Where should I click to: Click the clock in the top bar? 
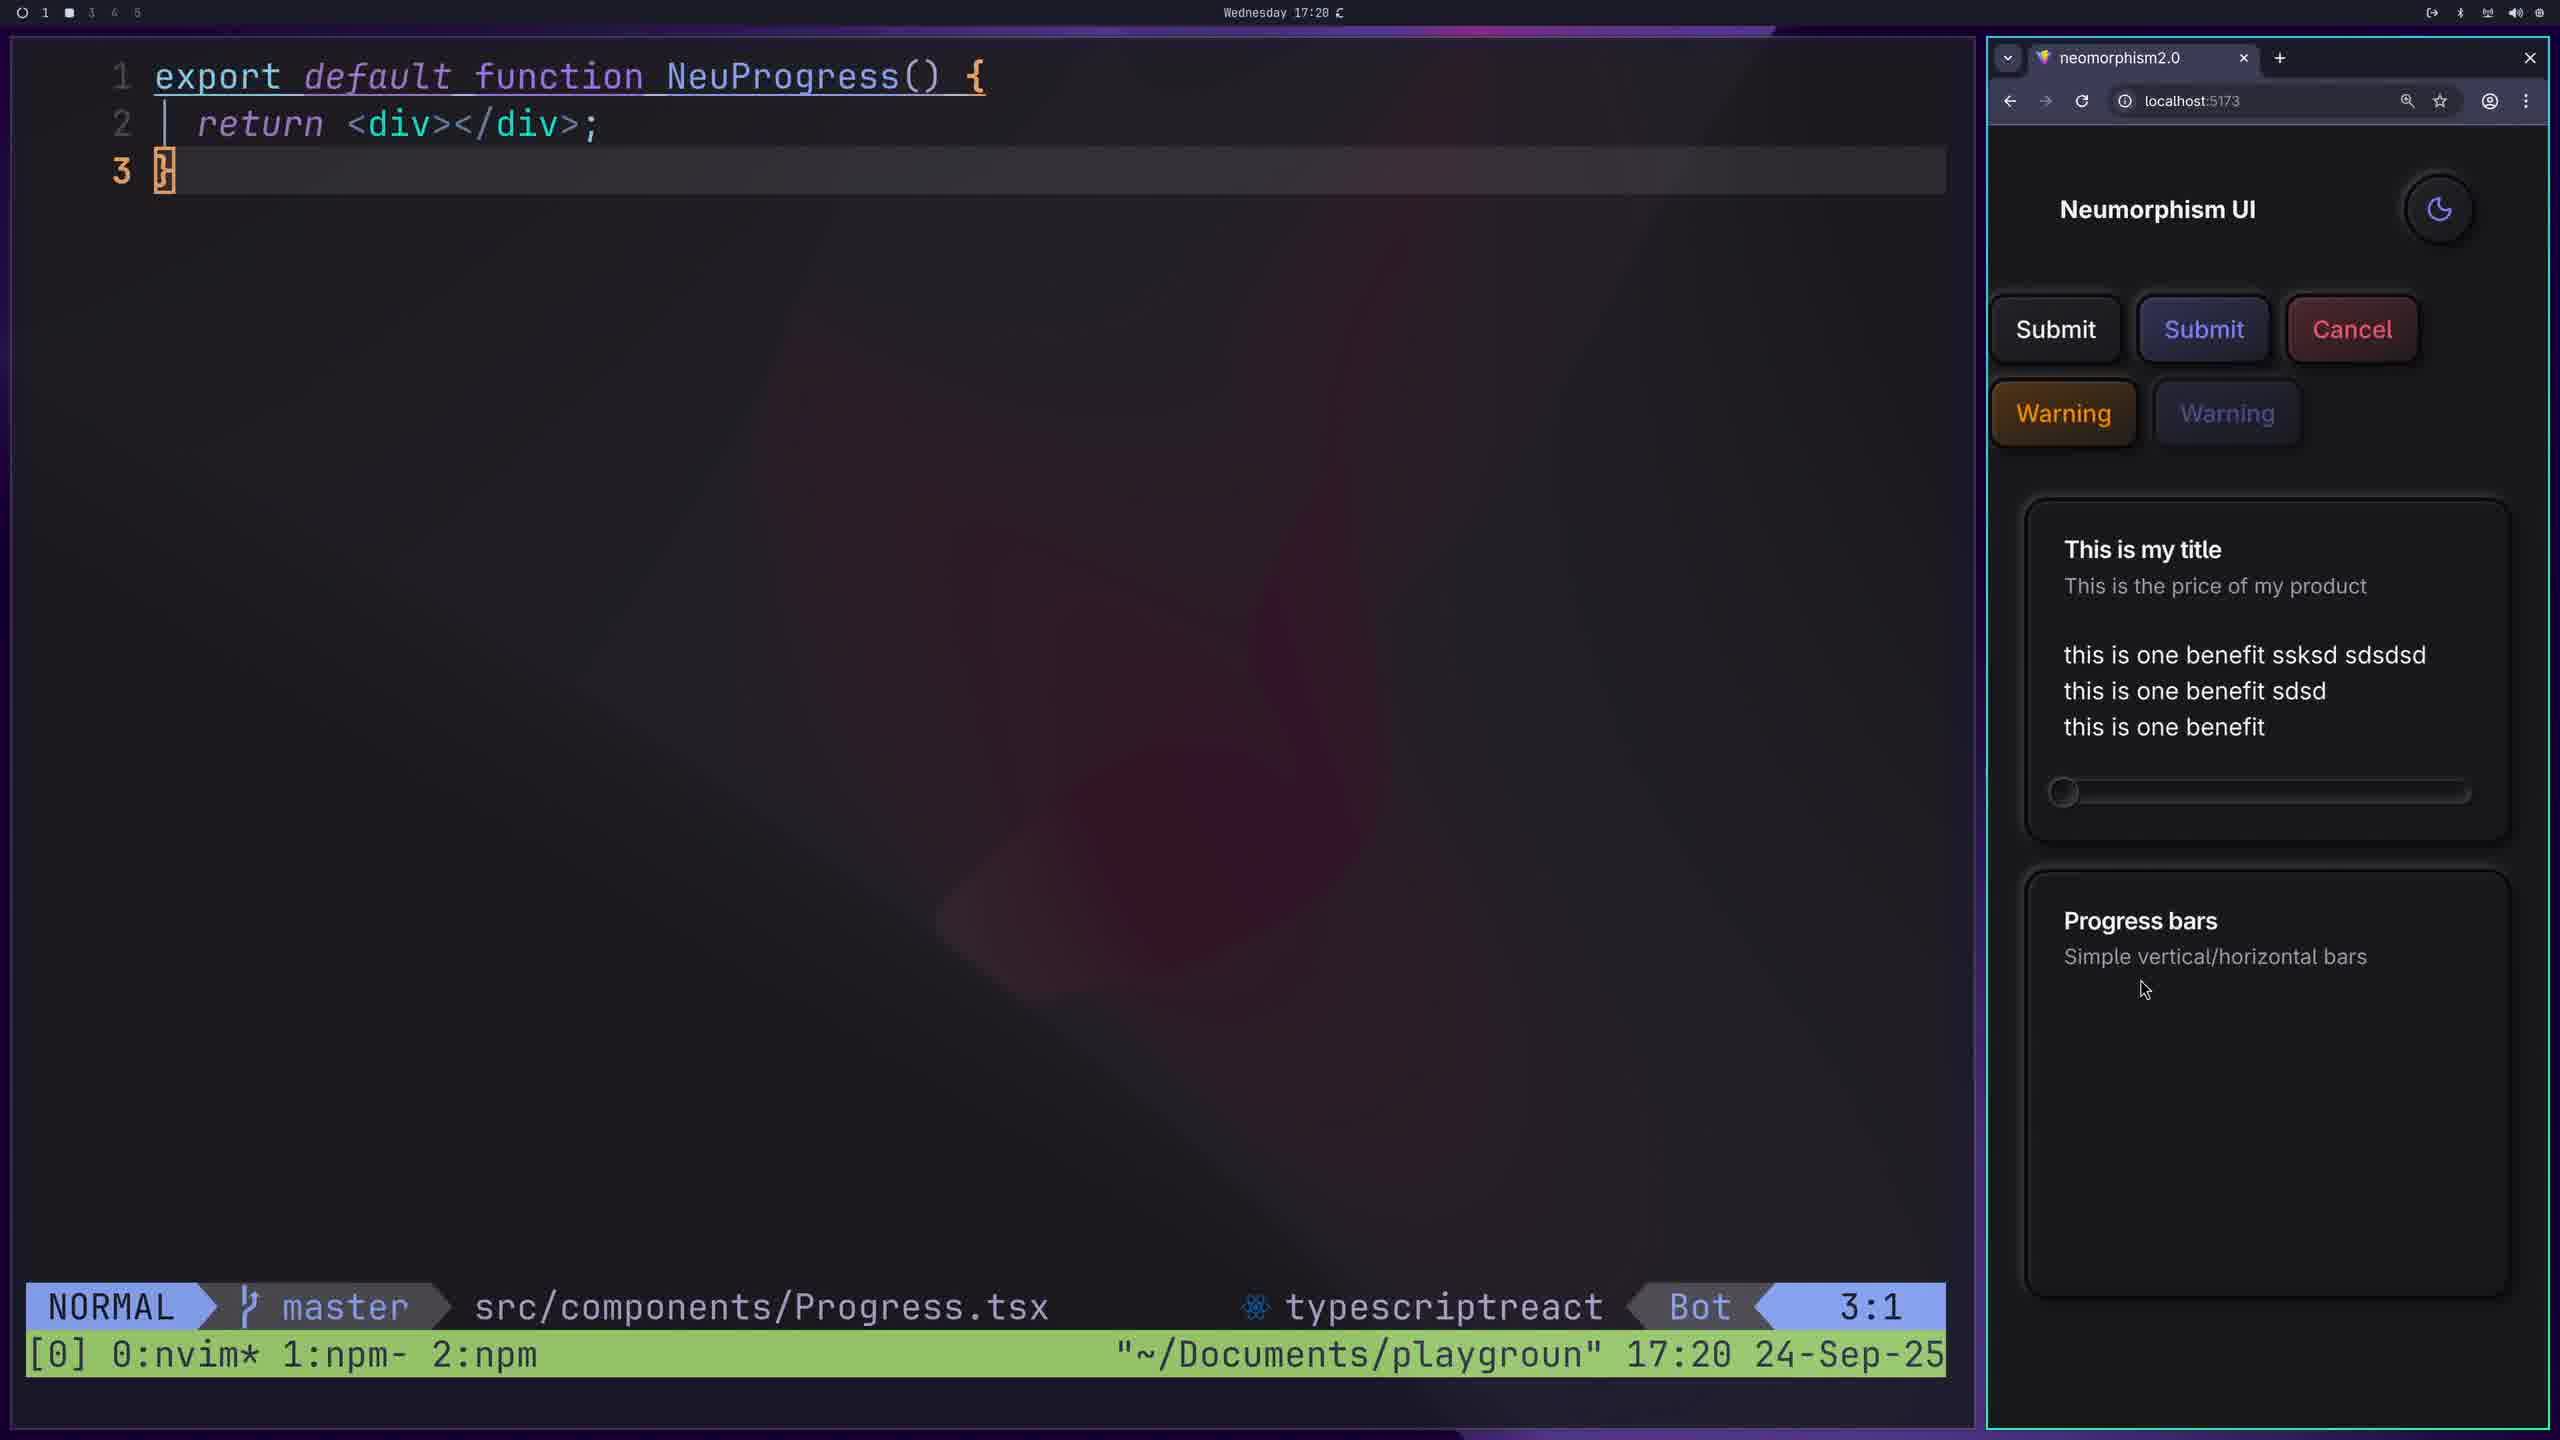pos(1276,13)
